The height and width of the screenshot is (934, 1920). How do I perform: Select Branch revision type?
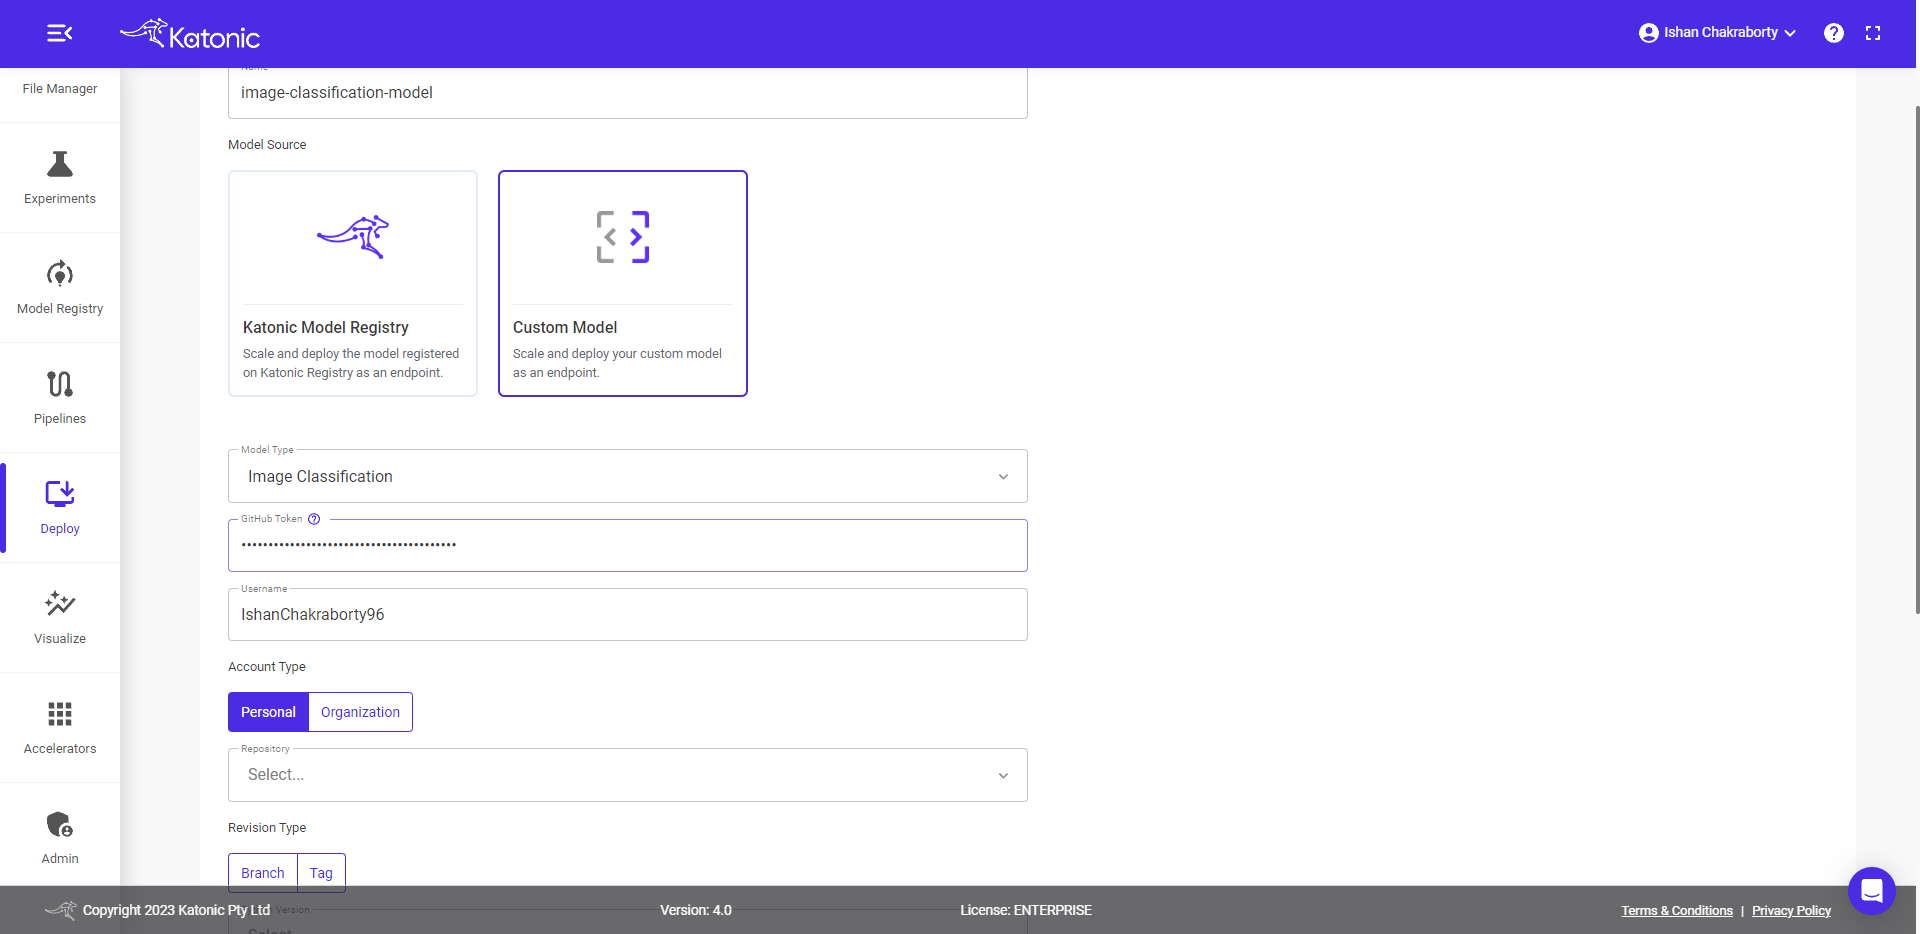pos(263,873)
